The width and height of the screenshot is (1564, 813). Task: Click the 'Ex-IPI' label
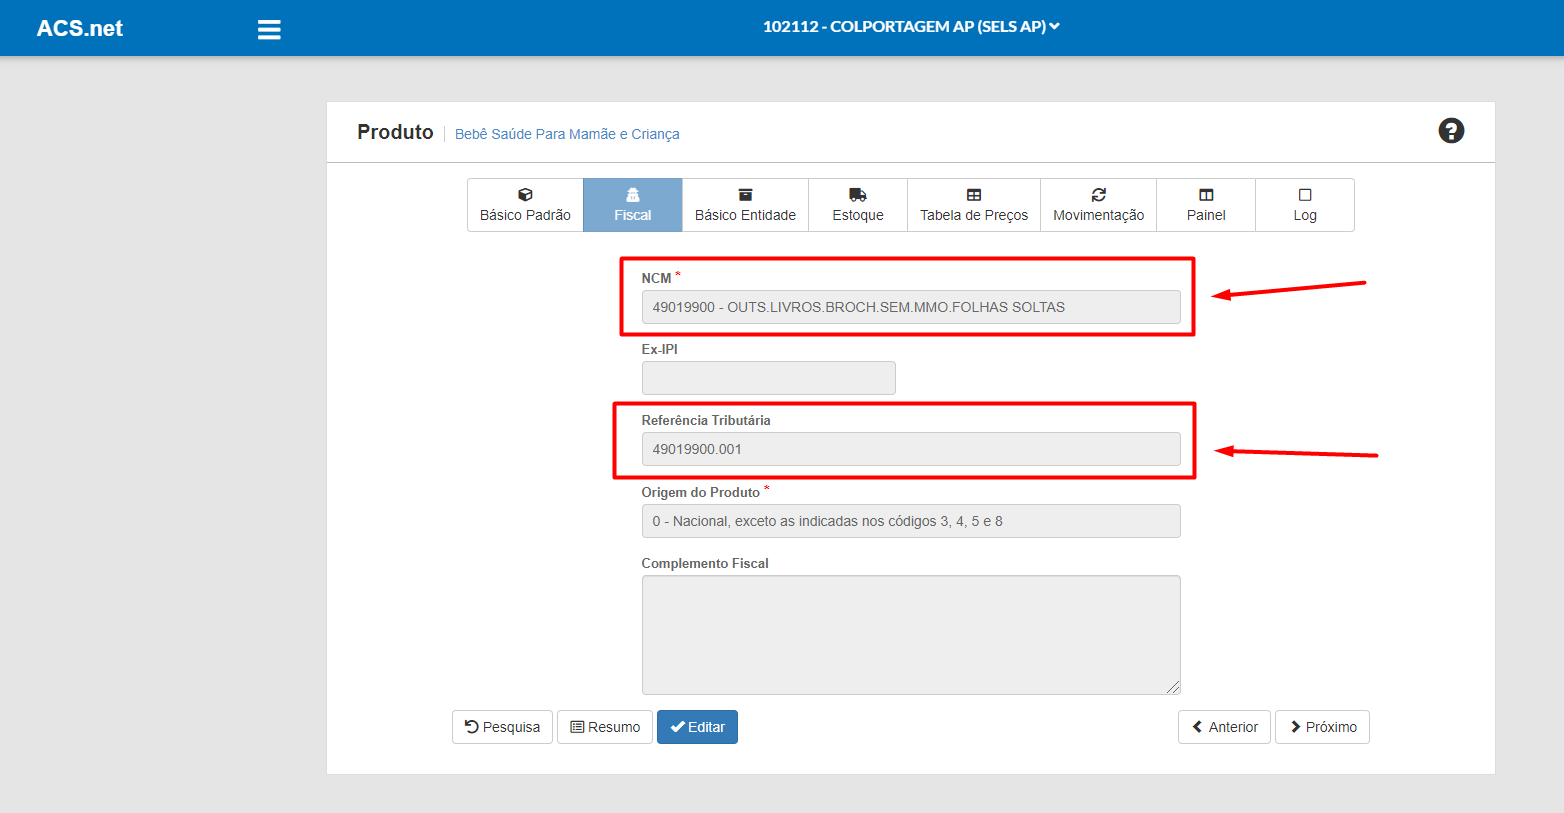(x=660, y=349)
